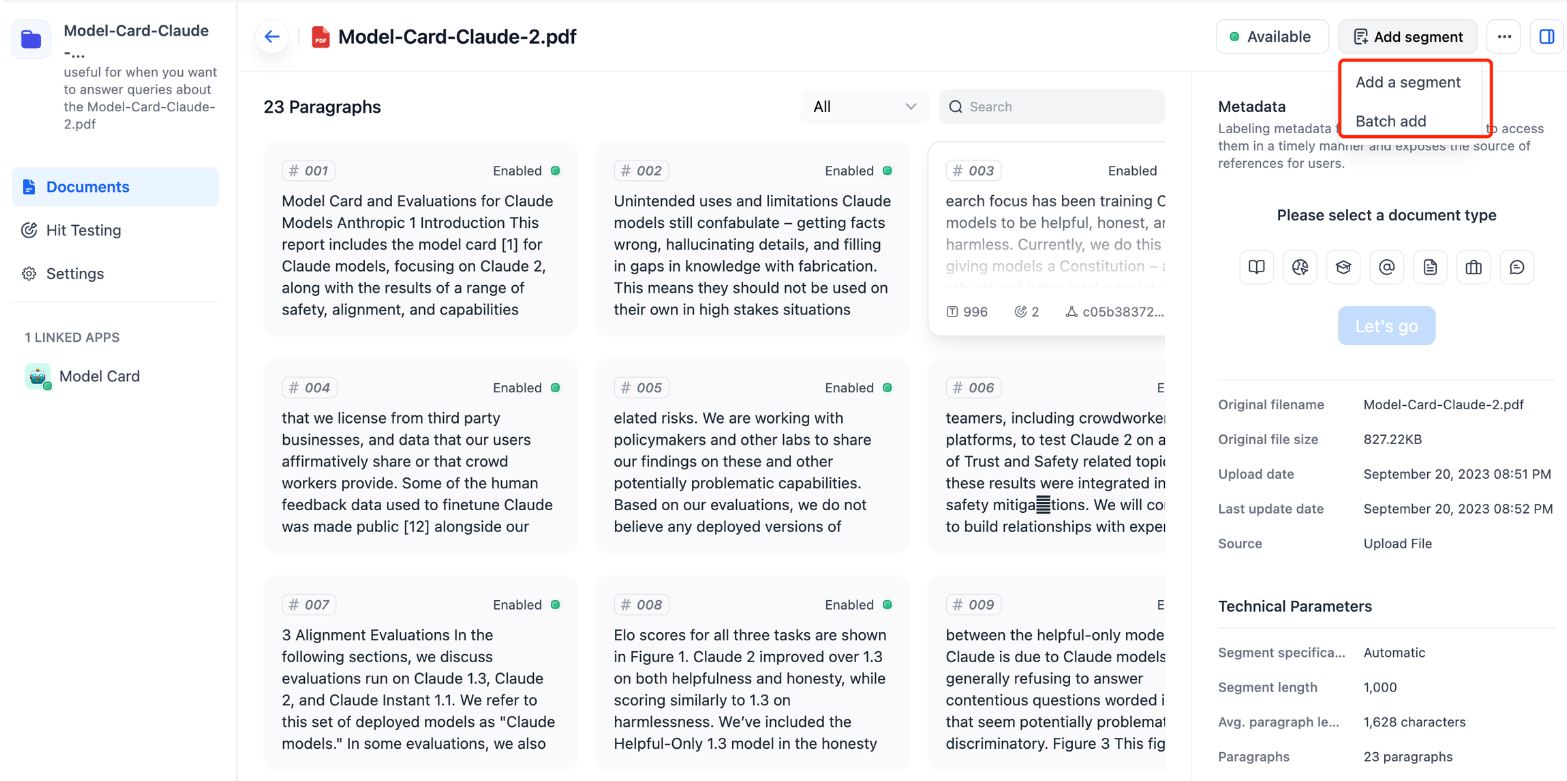Open the Available status dropdown

point(1271,37)
